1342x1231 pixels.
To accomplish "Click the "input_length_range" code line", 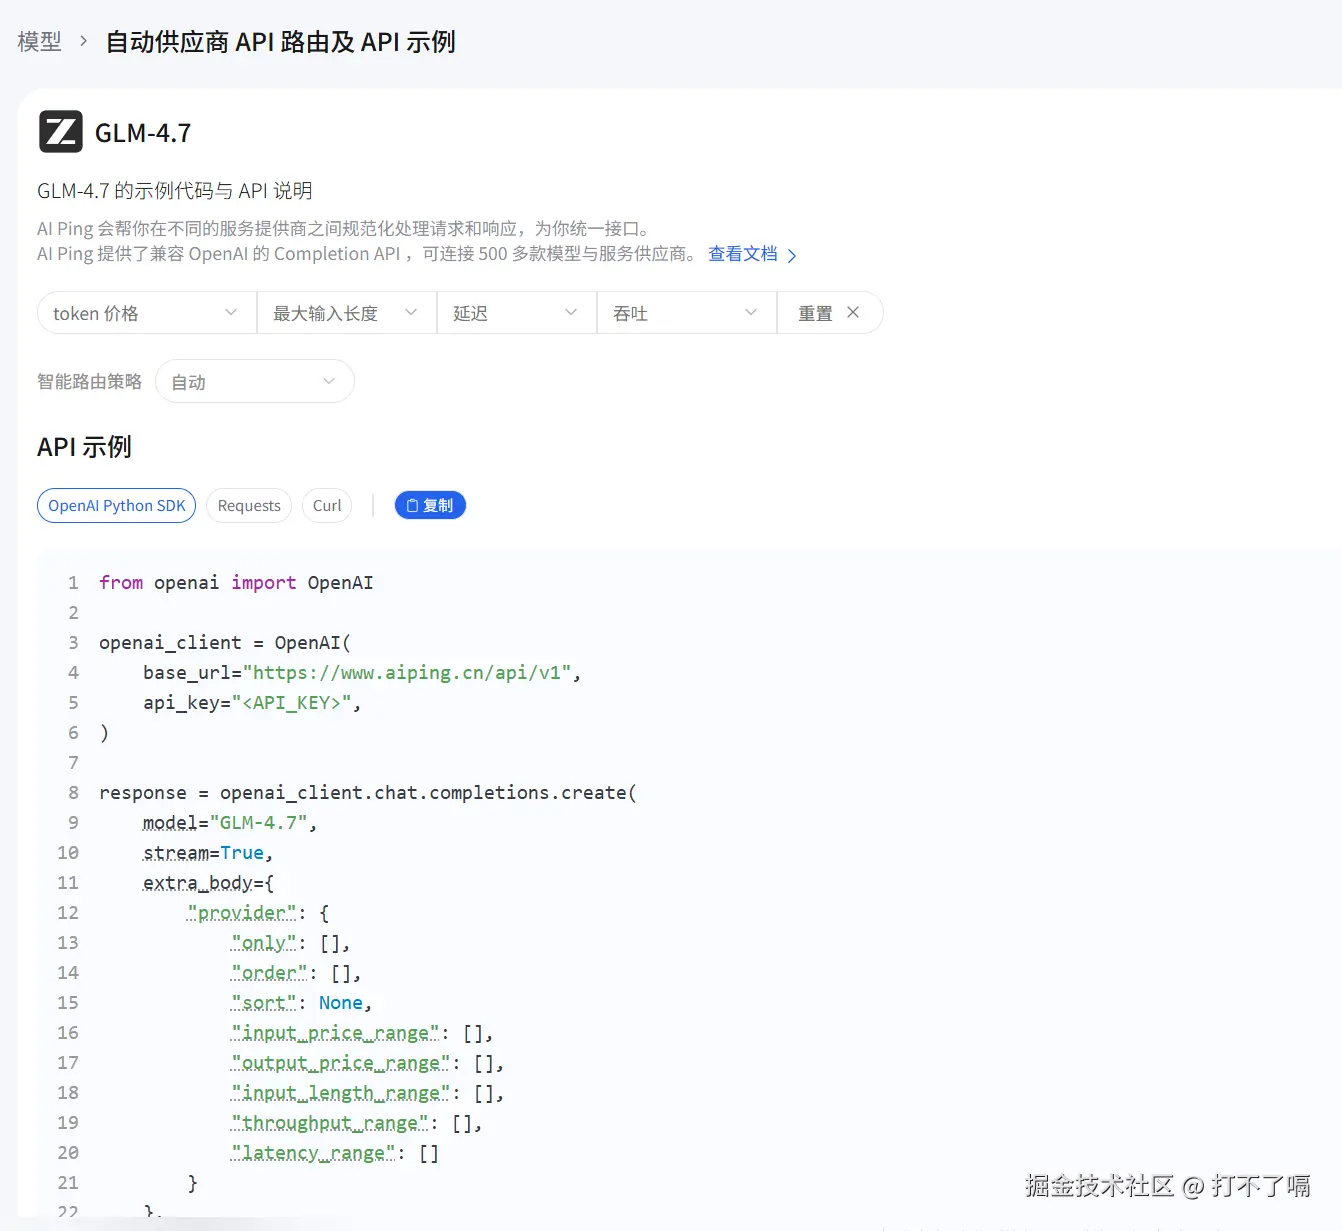I will (368, 1092).
